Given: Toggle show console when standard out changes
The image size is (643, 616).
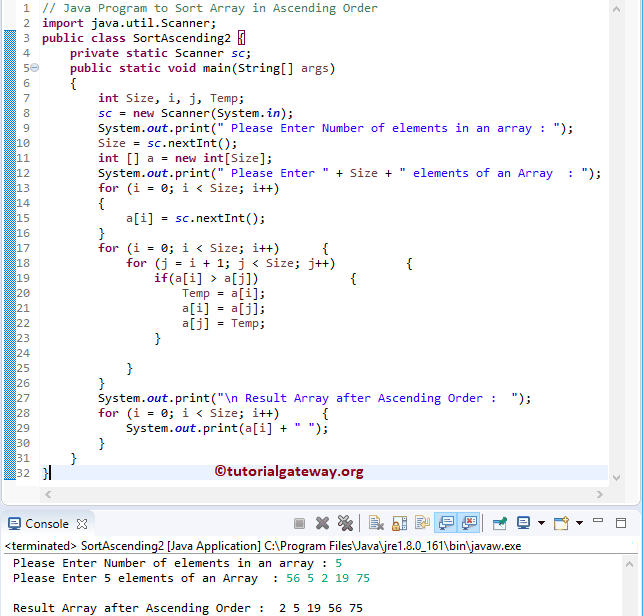Looking at the screenshot, I should [x=446, y=523].
